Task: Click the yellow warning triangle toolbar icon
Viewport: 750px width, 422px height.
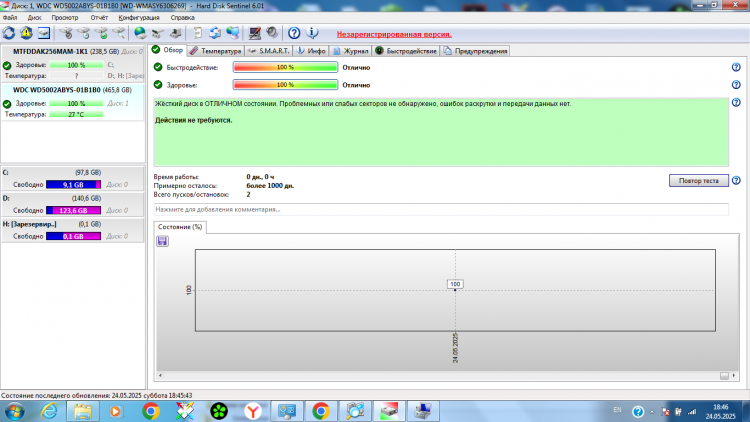Action: click(26, 33)
